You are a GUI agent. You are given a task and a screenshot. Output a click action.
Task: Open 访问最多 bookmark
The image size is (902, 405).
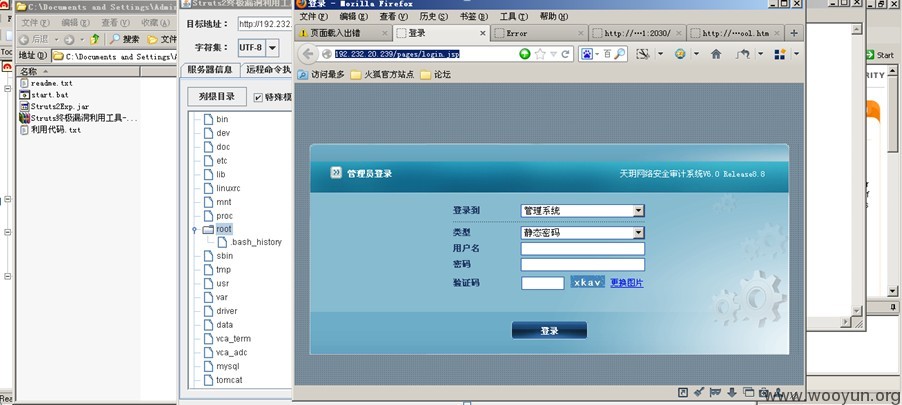pos(322,74)
